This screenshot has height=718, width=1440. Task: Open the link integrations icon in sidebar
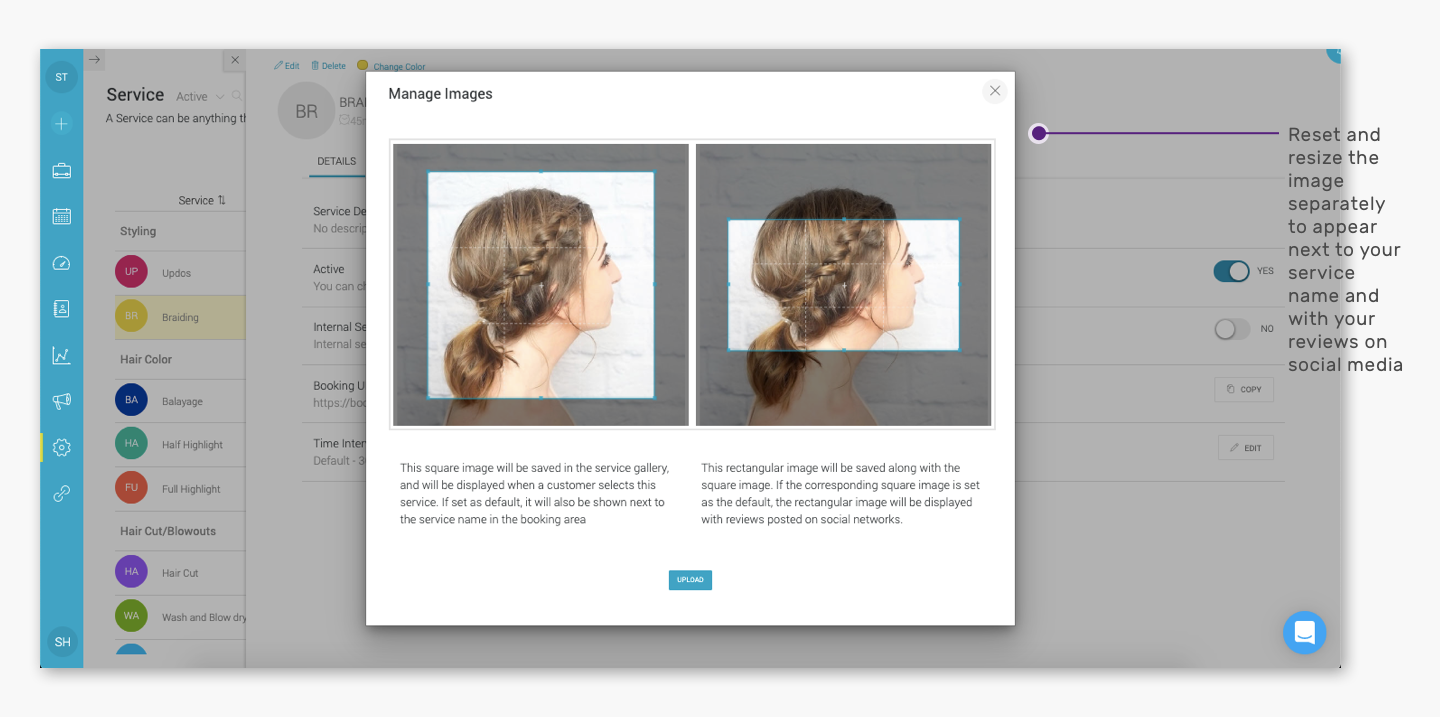point(62,493)
